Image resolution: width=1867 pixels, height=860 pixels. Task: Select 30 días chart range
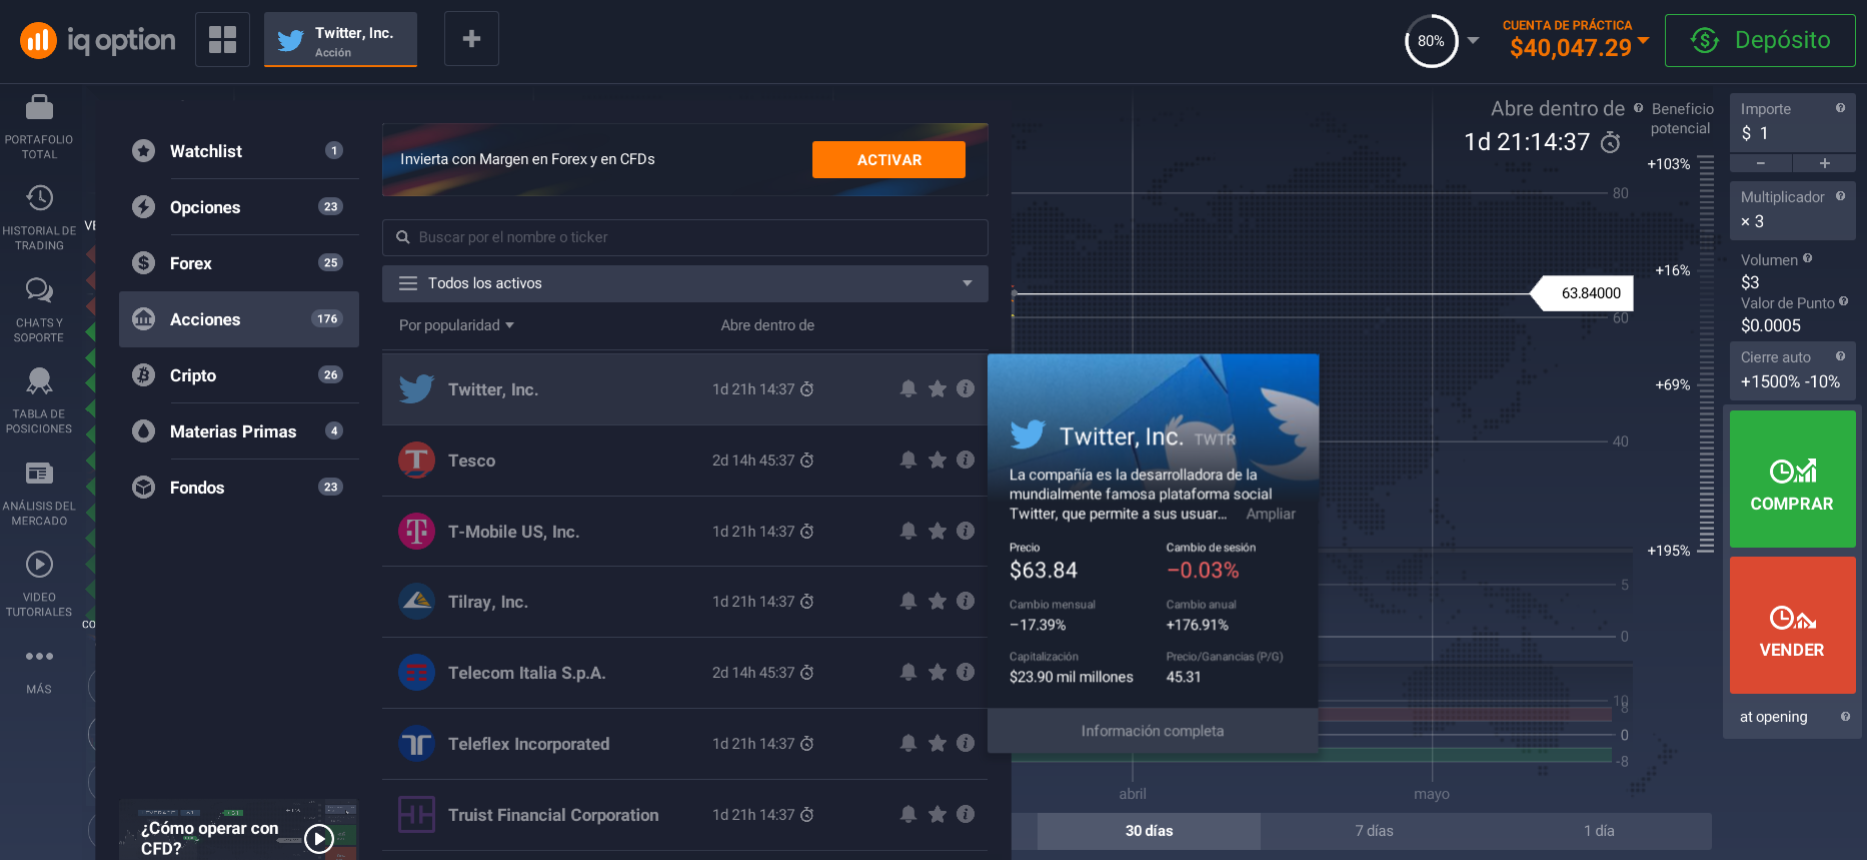coord(1149,831)
